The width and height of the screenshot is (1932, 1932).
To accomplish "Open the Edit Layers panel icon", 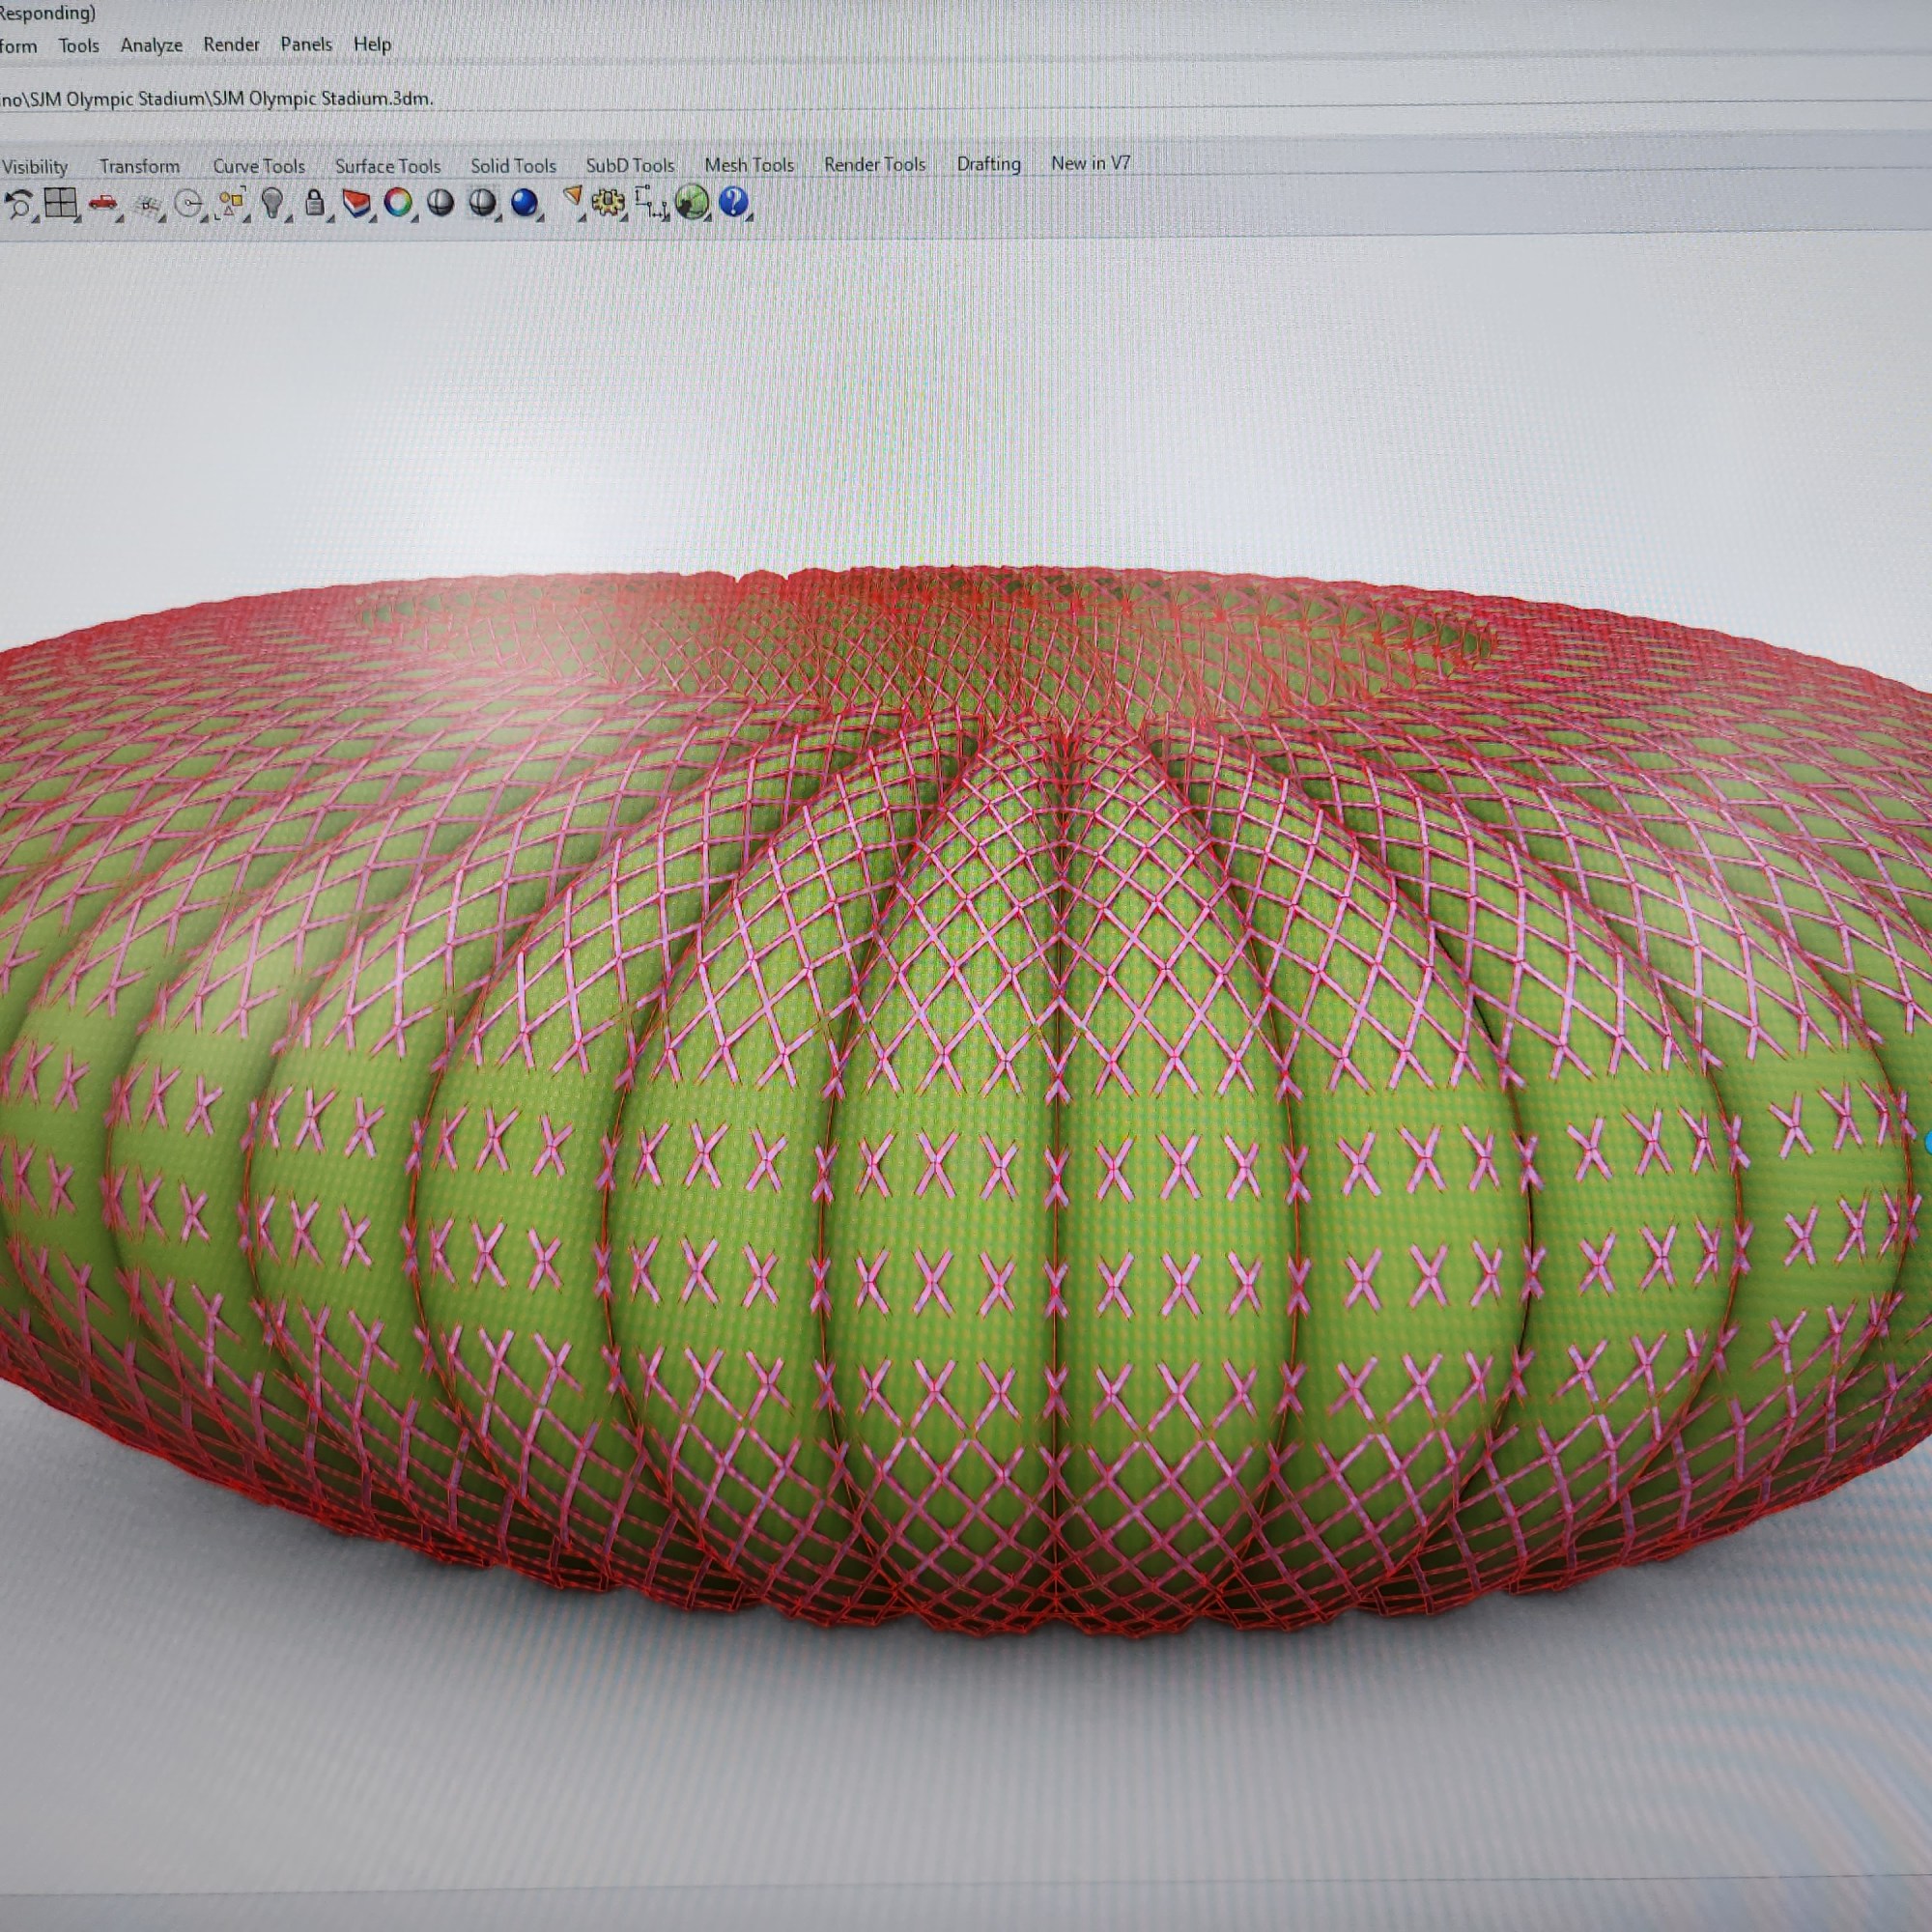I will [x=356, y=204].
